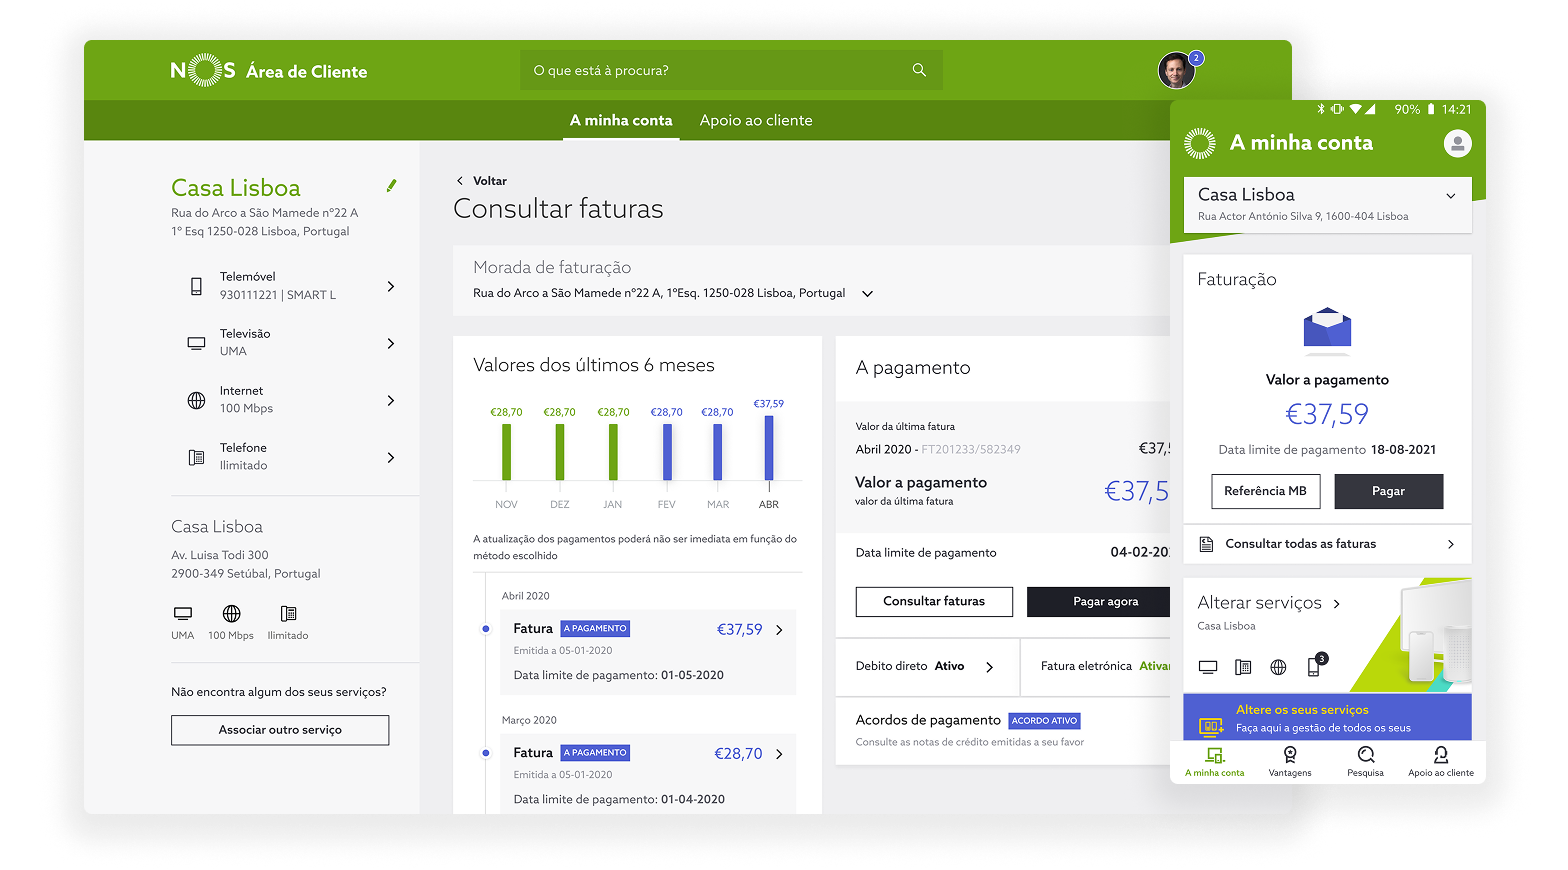Open the €28,70 Março fatura chevron

(x=779, y=754)
